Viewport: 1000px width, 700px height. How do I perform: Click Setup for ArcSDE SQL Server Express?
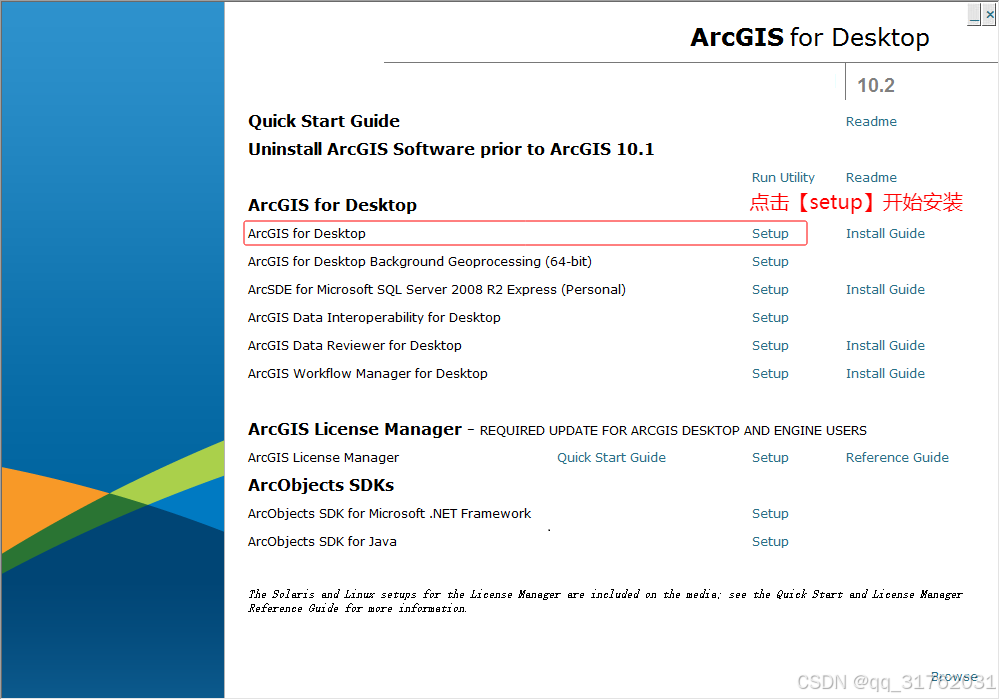coord(770,289)
